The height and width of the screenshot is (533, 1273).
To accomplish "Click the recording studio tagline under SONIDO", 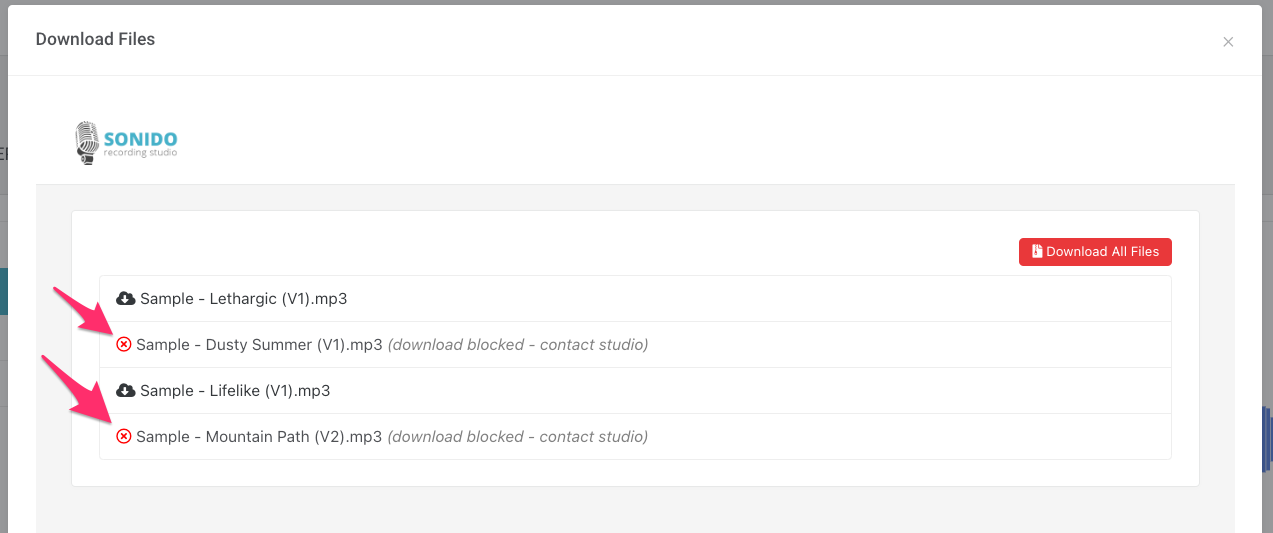I will coord(140,153).
